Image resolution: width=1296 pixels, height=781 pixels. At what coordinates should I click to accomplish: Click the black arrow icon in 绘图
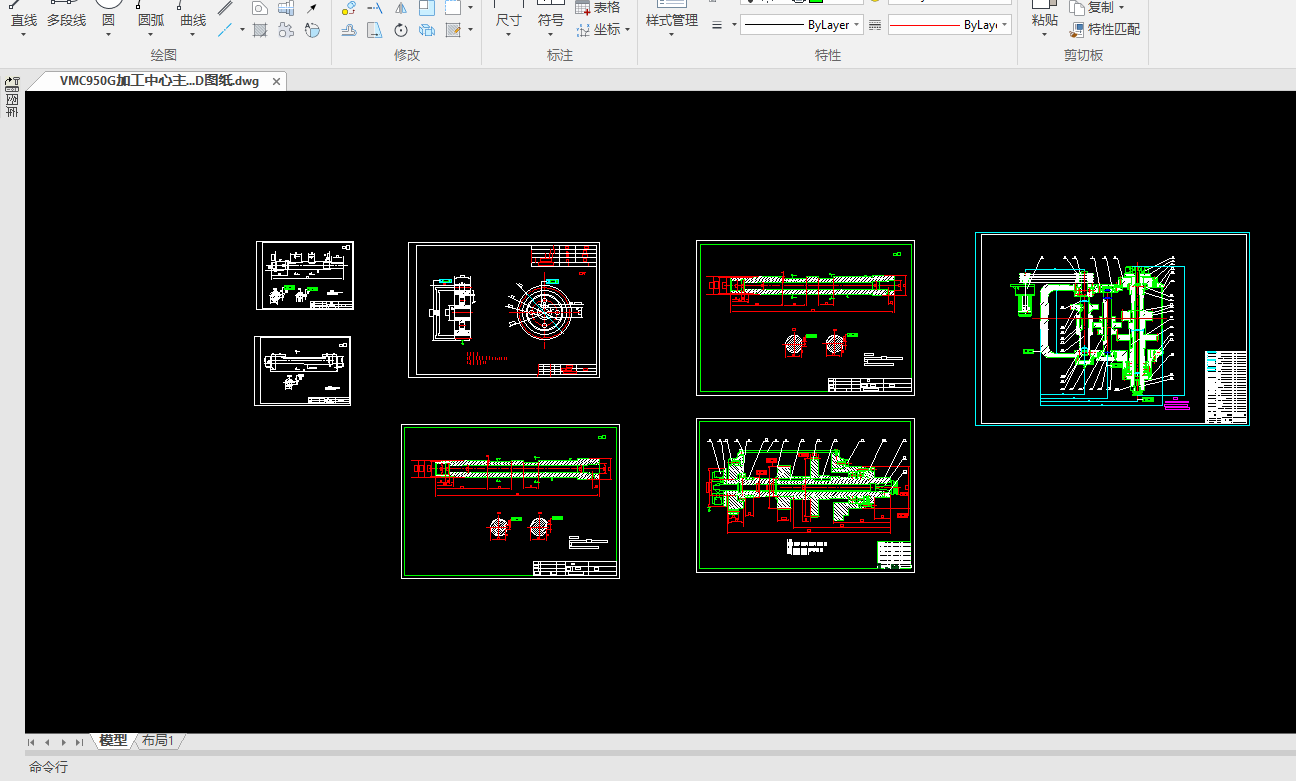(312, 8)
